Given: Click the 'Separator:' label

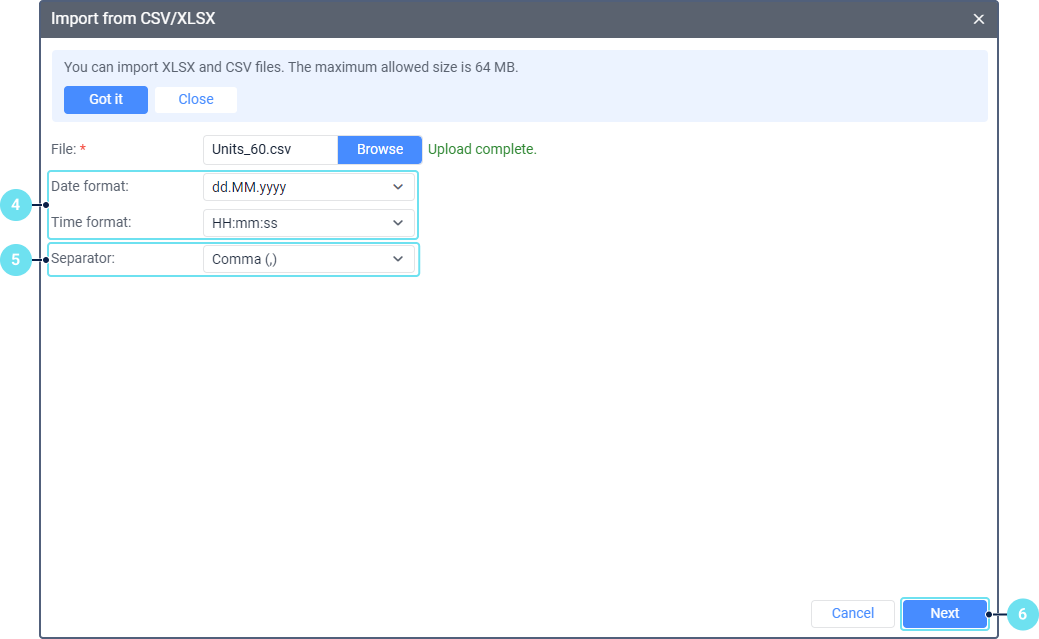Looking at the screenshot, I should pos(83,259).
